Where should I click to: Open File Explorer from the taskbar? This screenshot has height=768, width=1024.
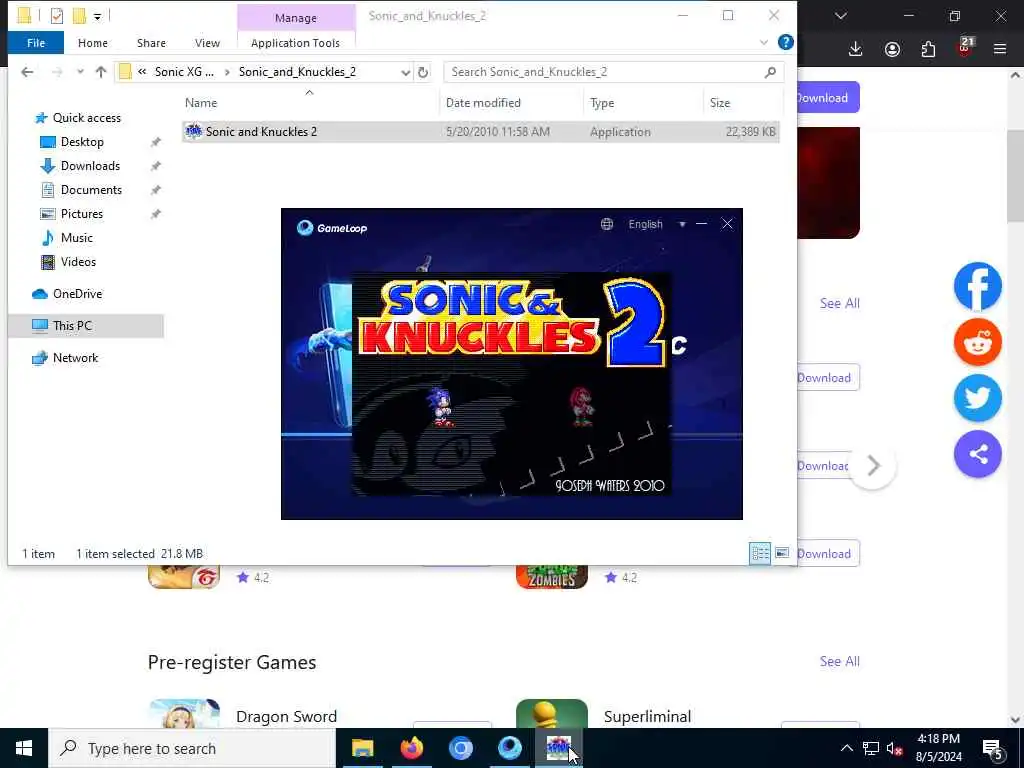click(362, 748)
